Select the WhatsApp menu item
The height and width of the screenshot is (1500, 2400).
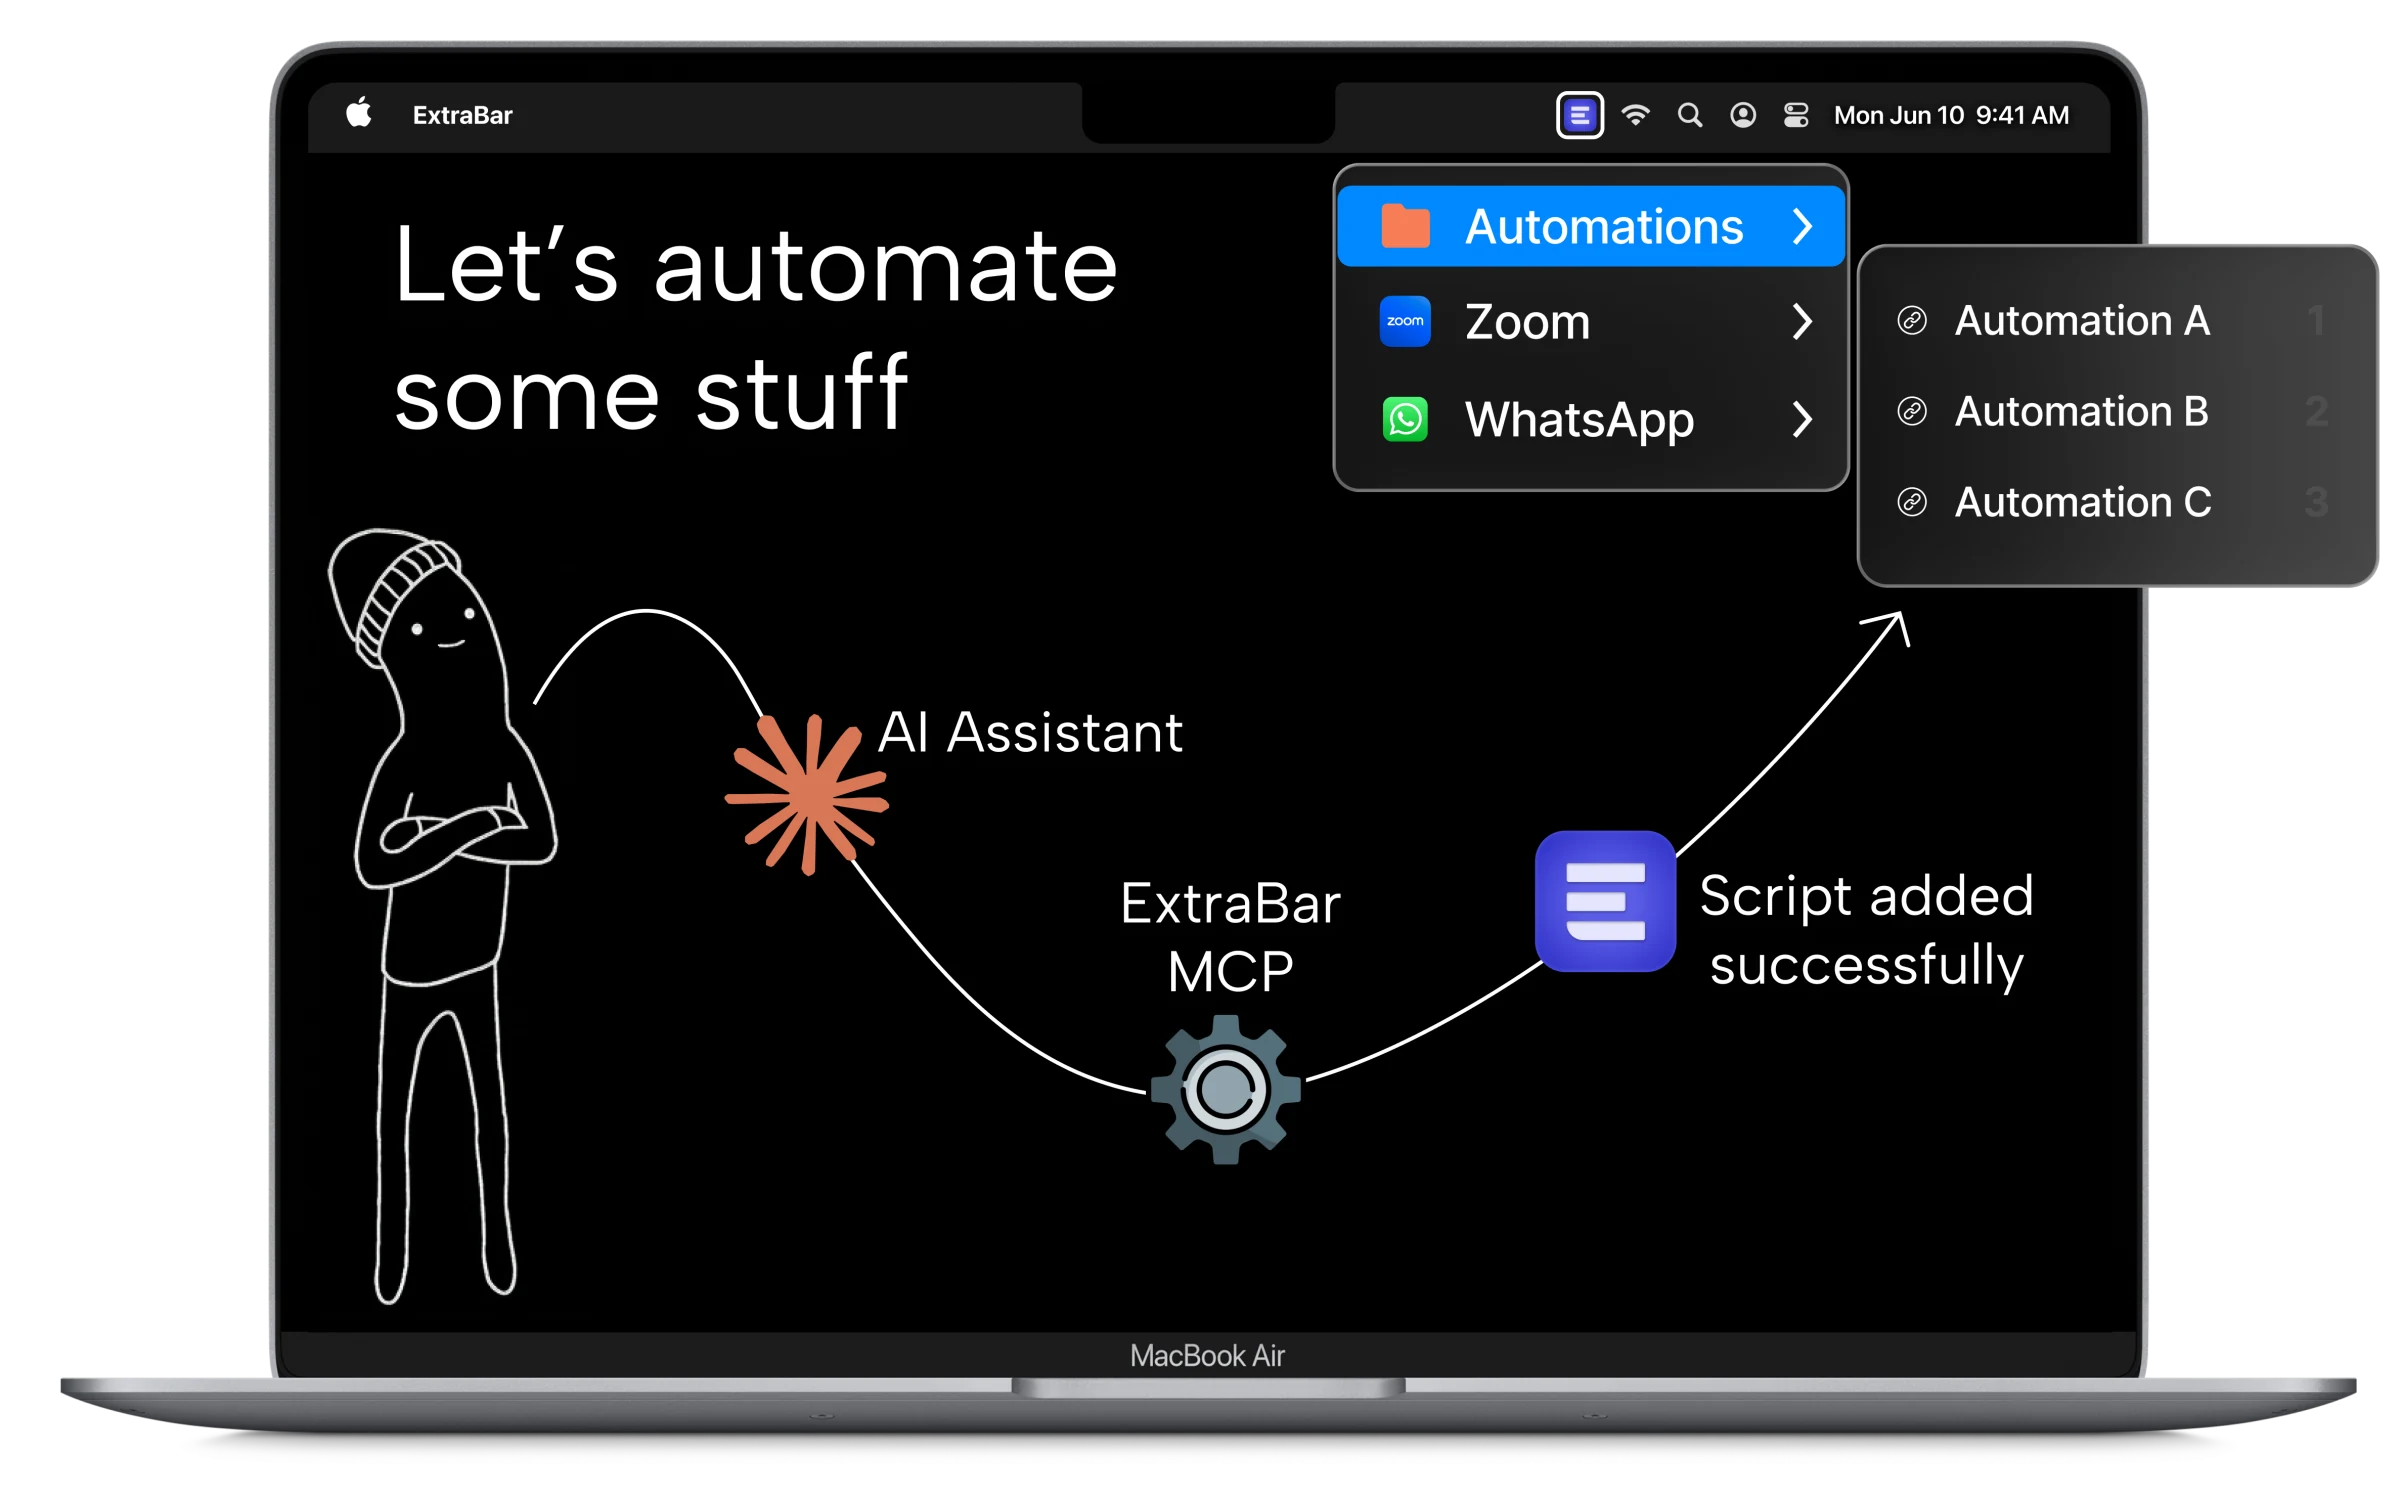[x=1591, y=419]
